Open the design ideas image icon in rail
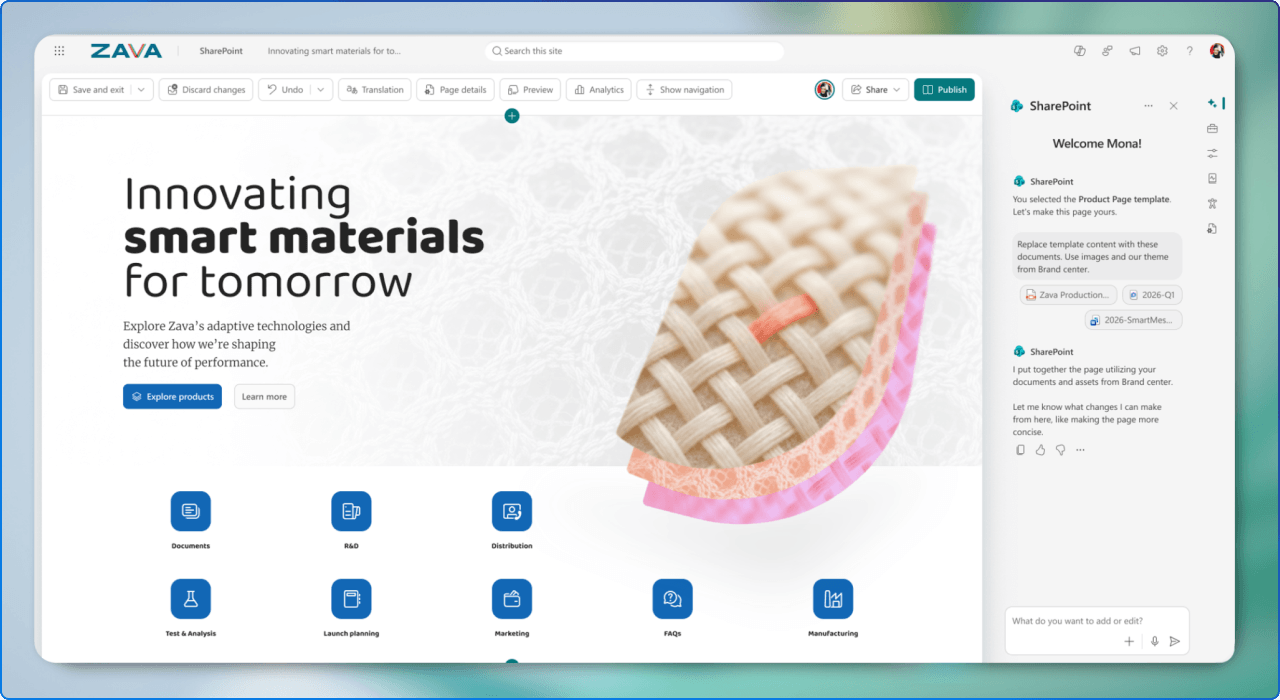This screenshot has width=1280, height=700. coord(1213,178)
